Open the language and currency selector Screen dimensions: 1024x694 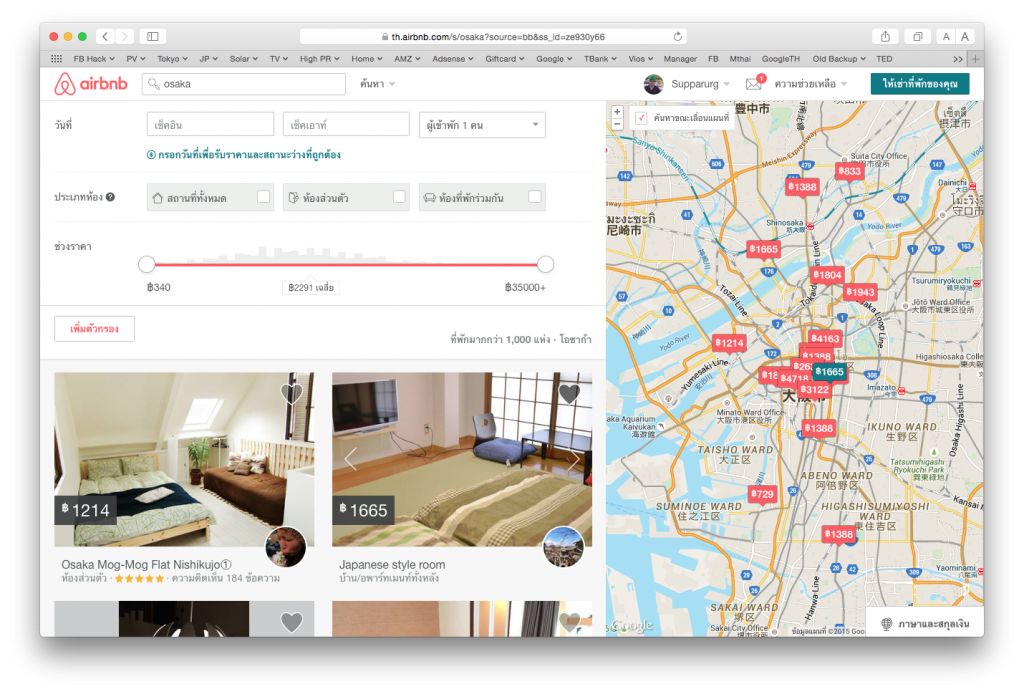pos(924,623)
